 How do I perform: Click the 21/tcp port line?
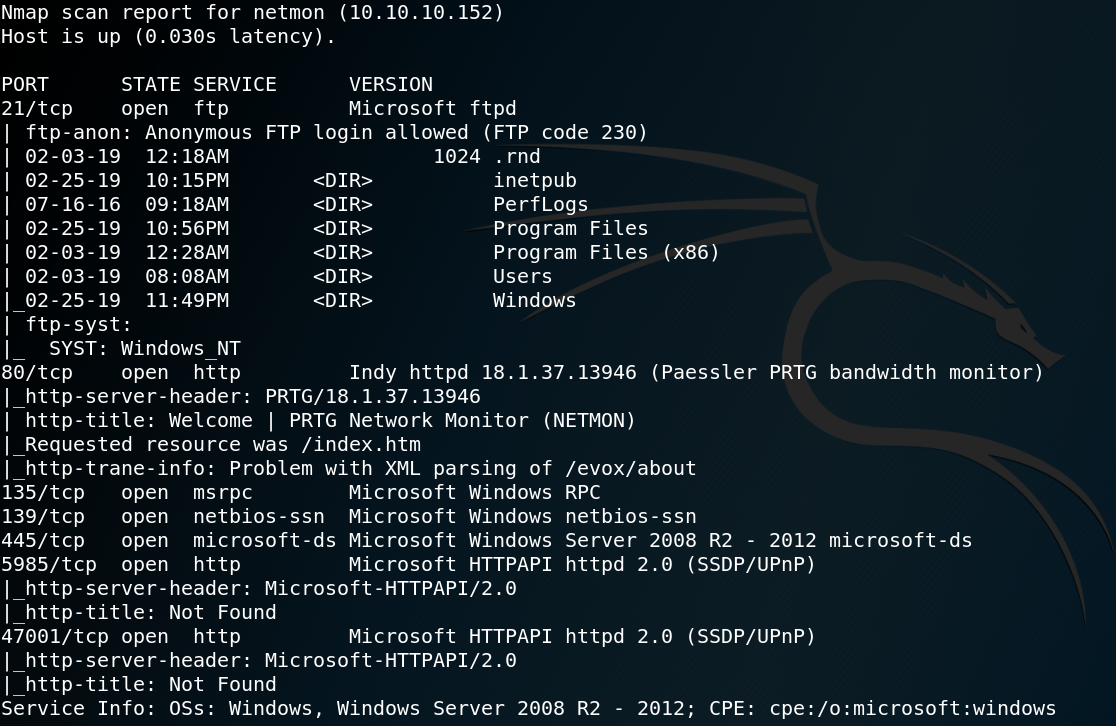(x=259, y=109)
